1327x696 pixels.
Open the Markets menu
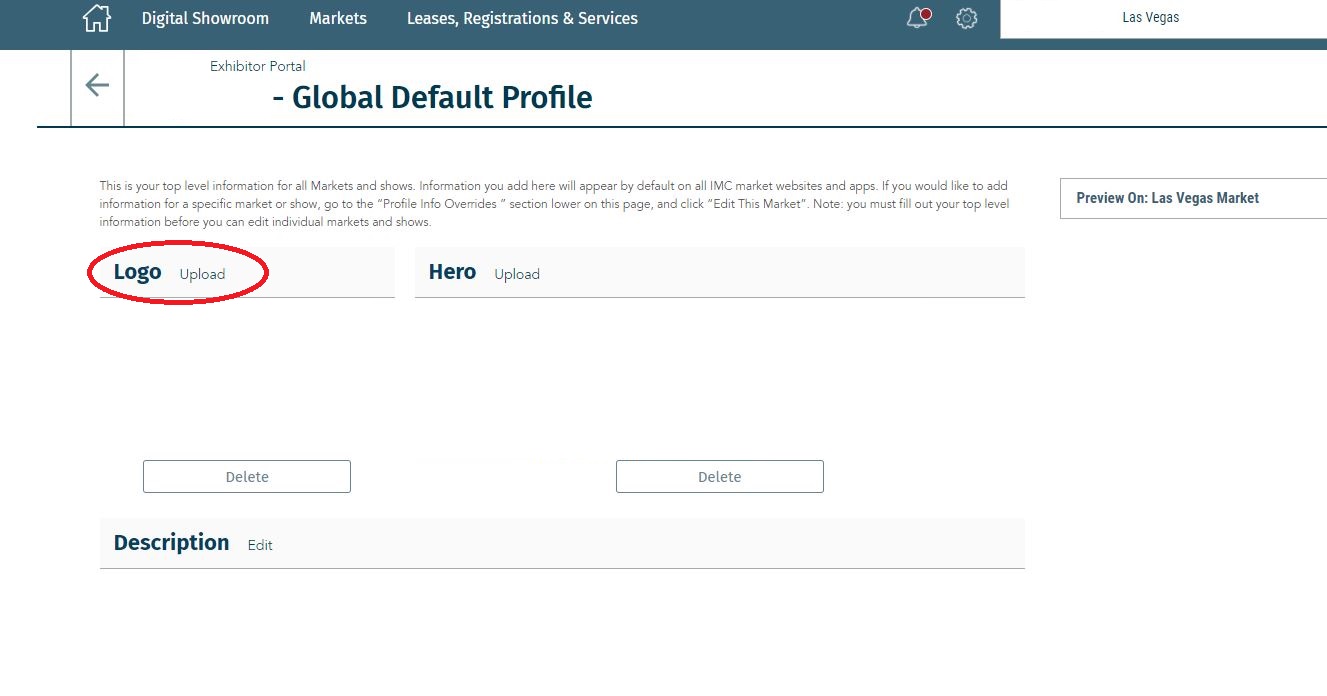[338, 18]
